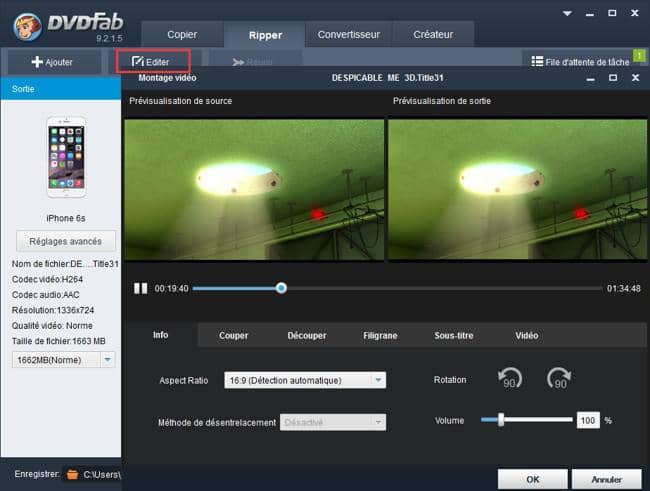The image size is (650, 491).
Task: Click the Nom de fichier text
Action: tap(65, 264)
